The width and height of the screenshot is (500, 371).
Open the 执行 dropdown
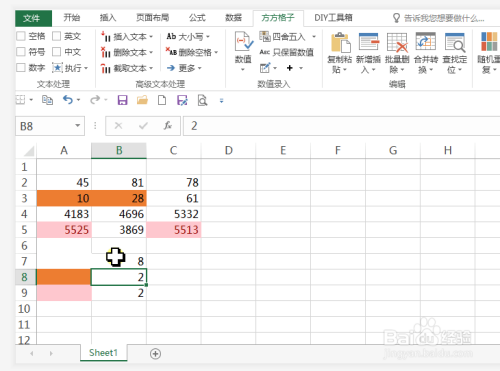70,68
